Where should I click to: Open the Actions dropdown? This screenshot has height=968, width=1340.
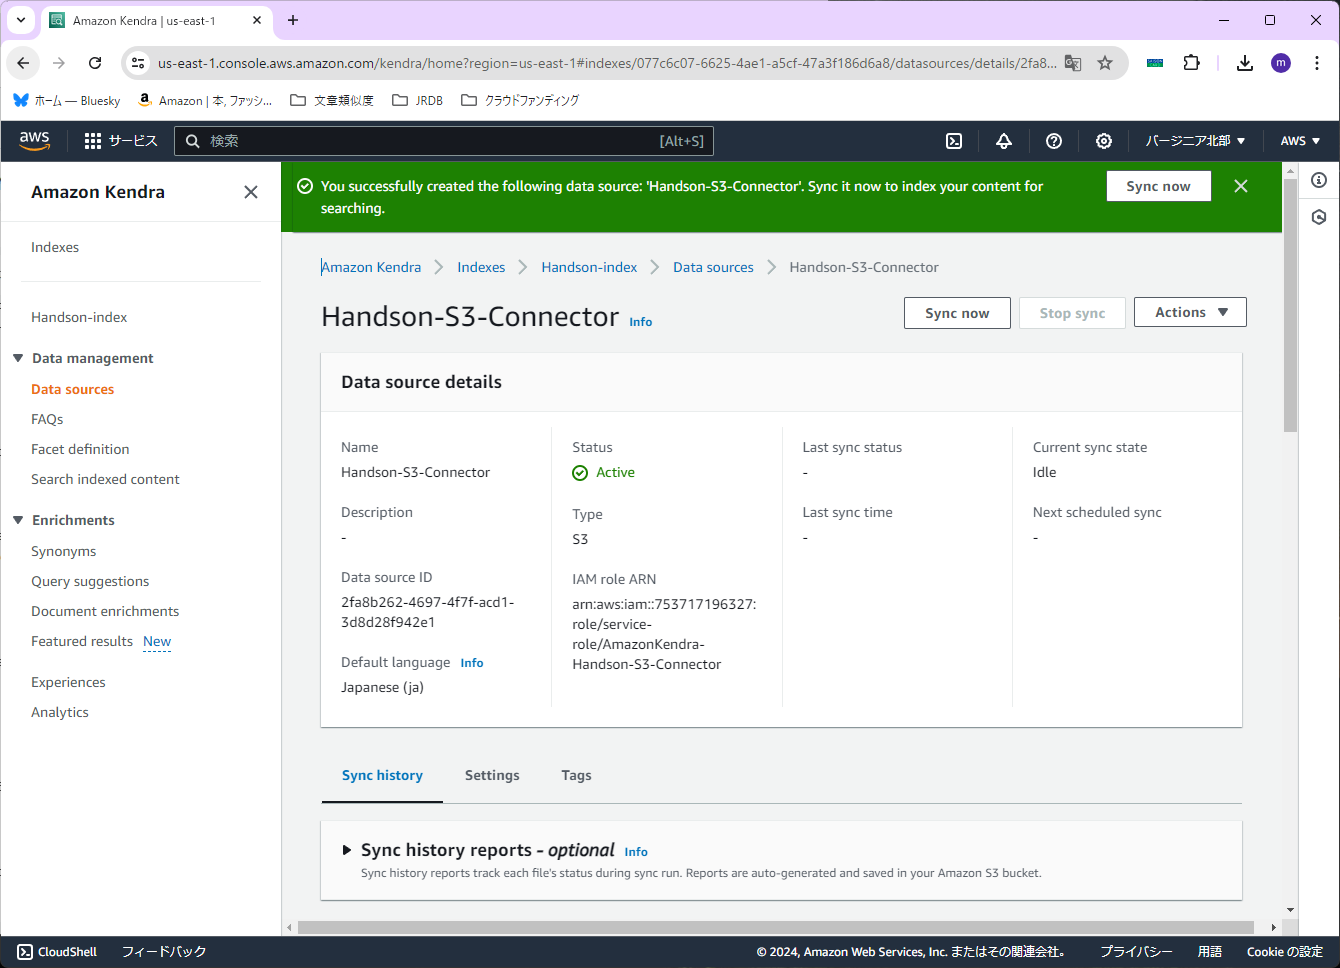click(x=1190, y=312)
